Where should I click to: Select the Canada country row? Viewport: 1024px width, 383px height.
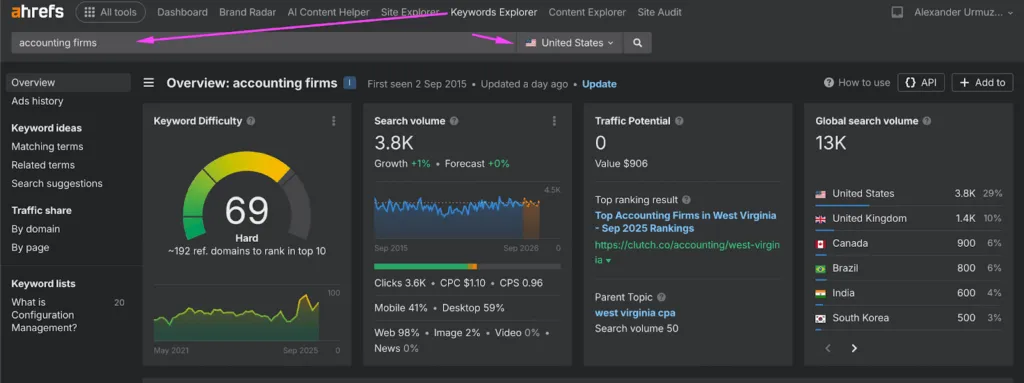click(x=908, y=244)
